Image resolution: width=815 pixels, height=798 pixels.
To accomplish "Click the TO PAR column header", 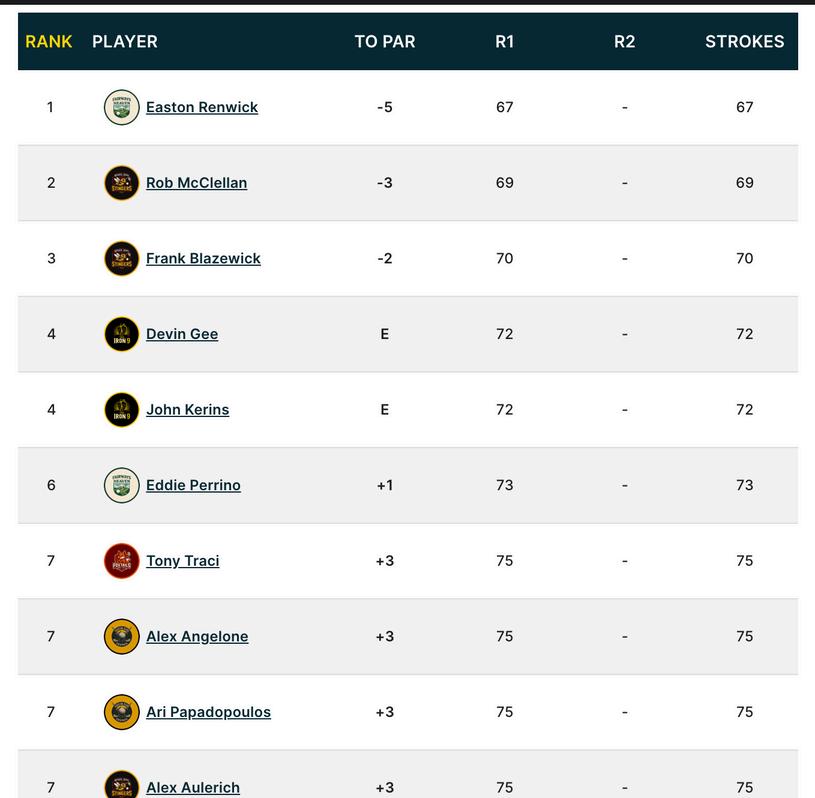I will pyautogui.click(x=385, y=41).
